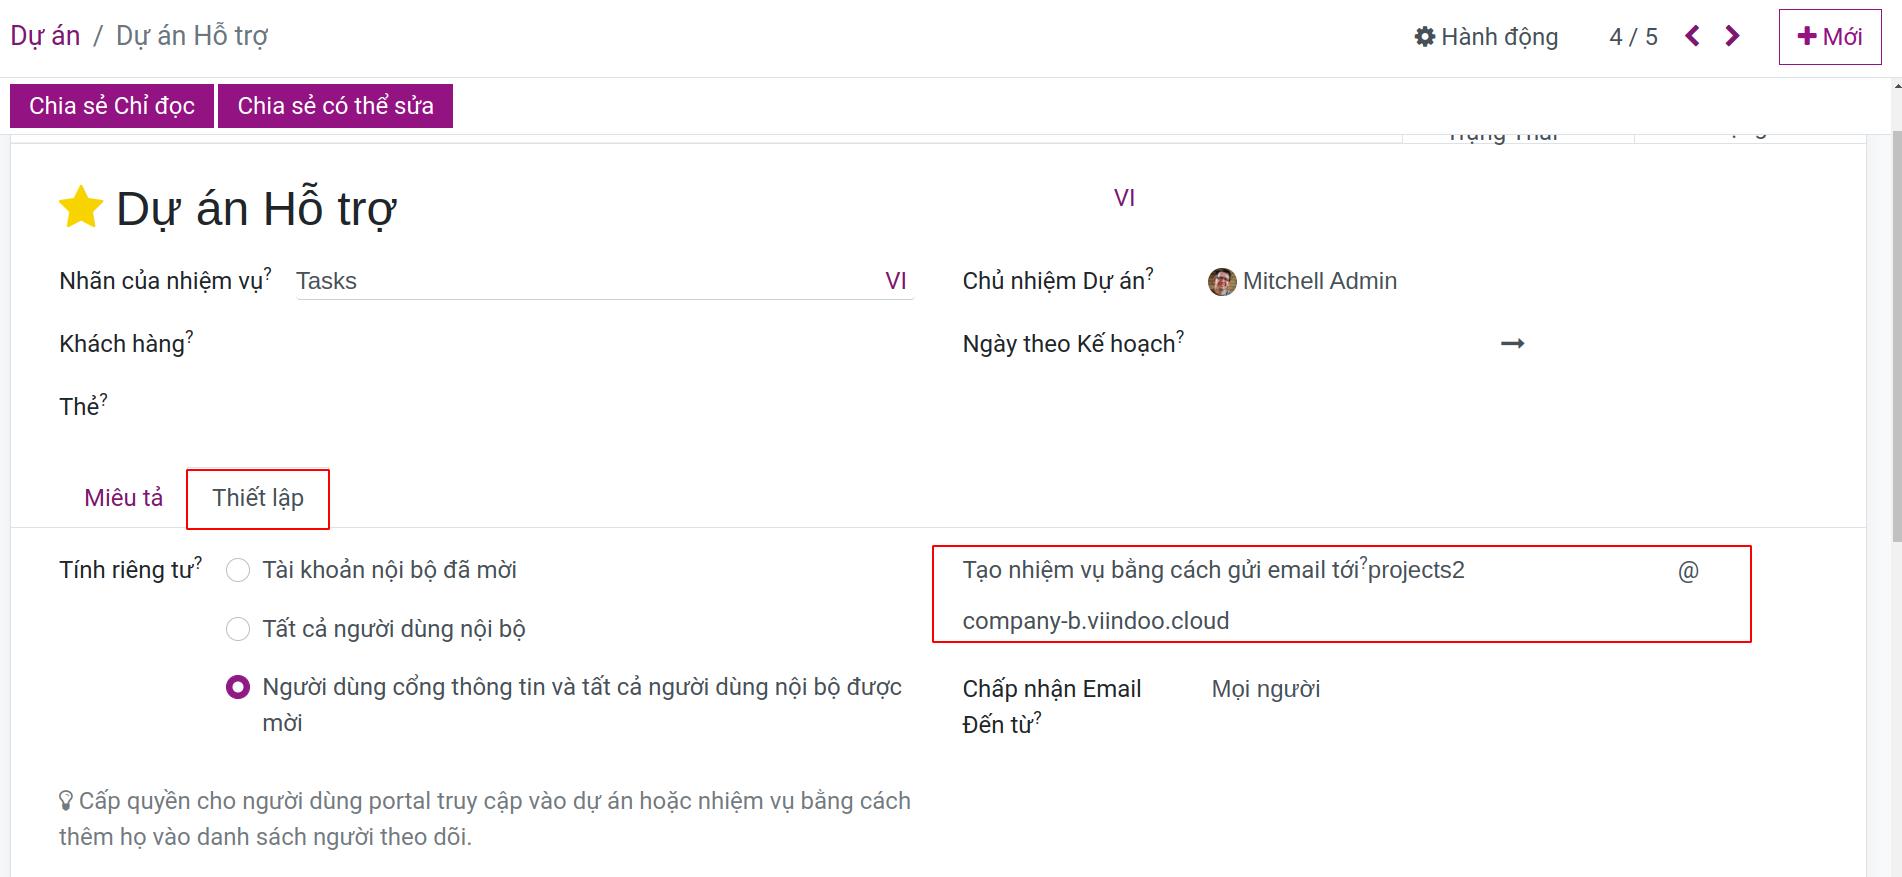Screen dimensions: 1902x877
Task: Click vertical scrollbar thumb
Action: pos(1896,335)
